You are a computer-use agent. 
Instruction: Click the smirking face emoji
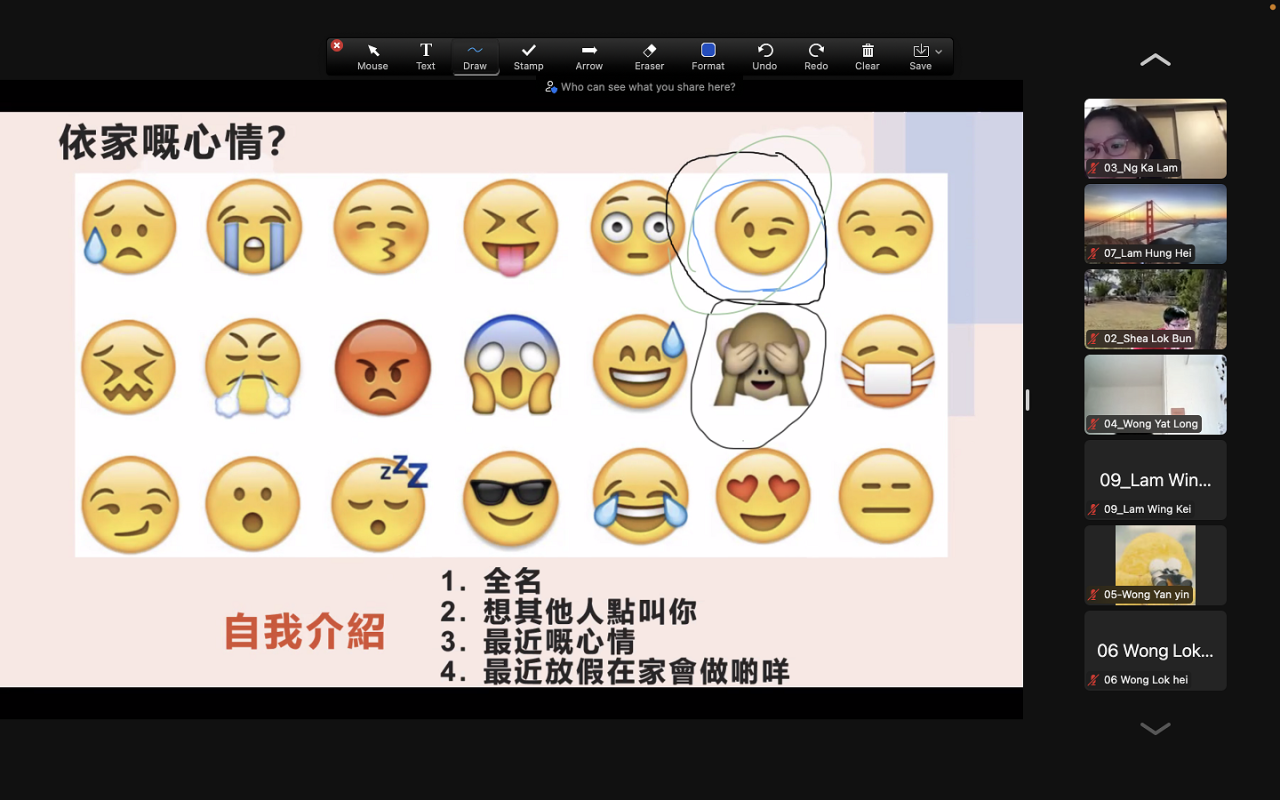[130, 505]
